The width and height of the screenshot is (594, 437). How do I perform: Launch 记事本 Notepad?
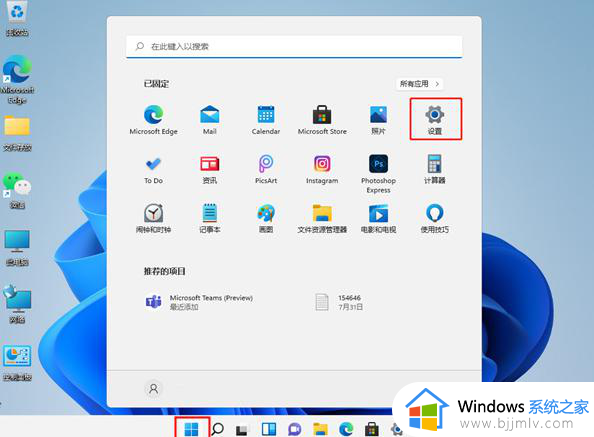209,218
